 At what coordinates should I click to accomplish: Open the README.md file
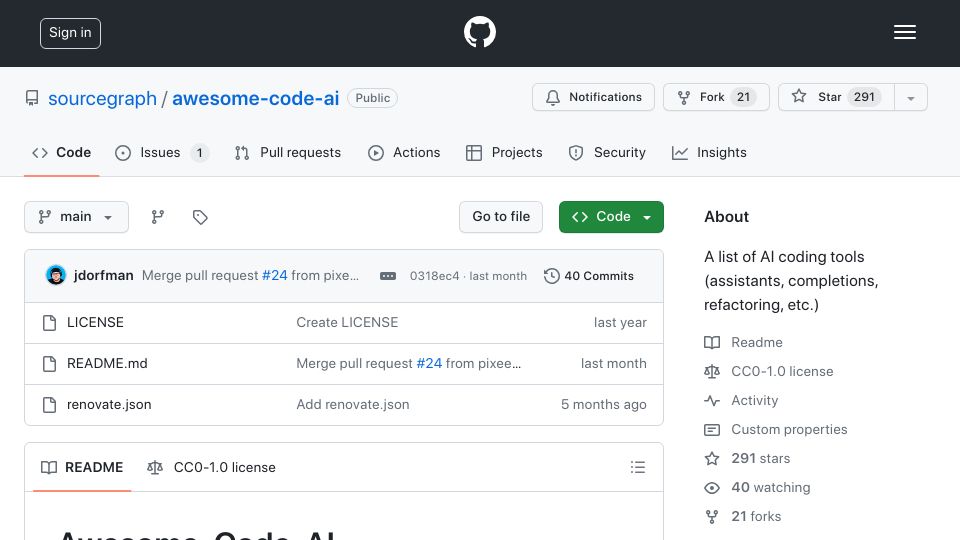(x=107, y=364)
